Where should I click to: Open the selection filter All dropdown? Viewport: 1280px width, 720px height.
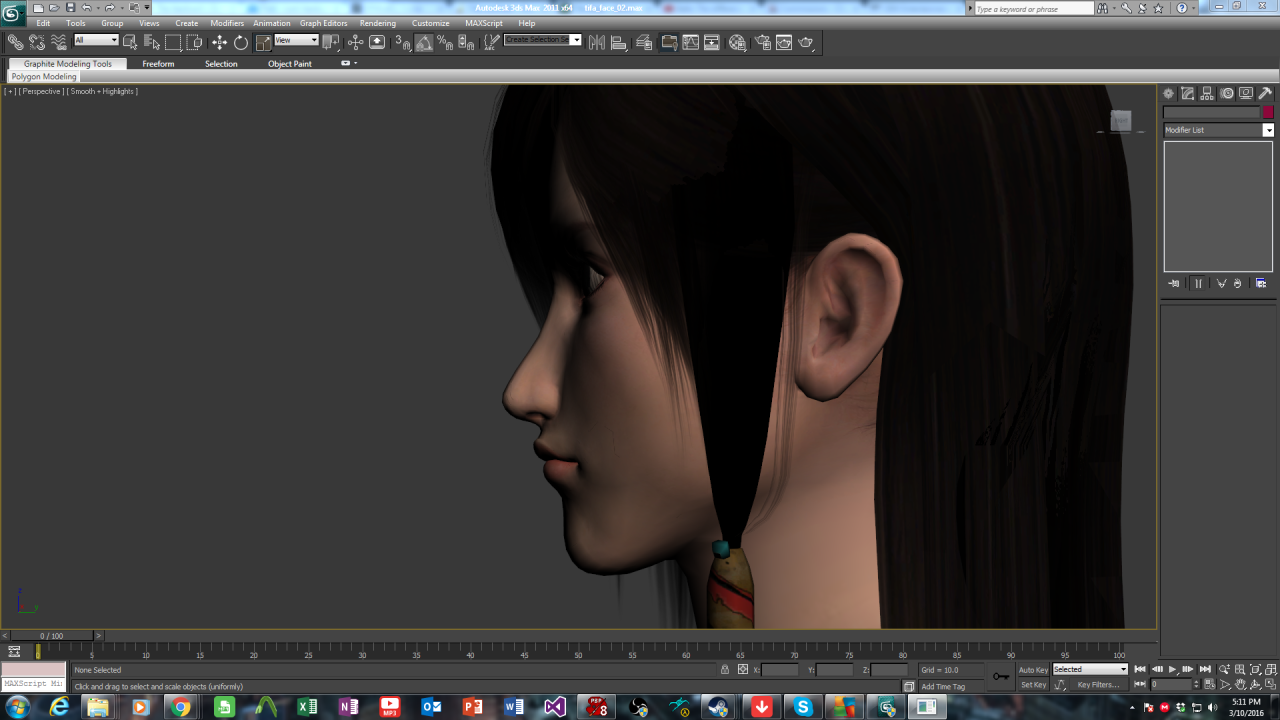[x=96, y=40]
